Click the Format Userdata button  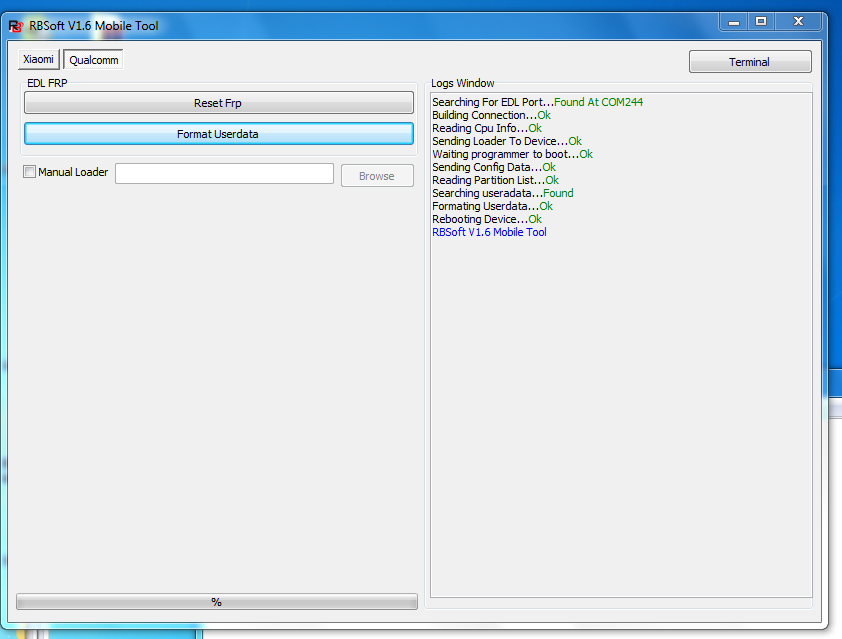219,134
